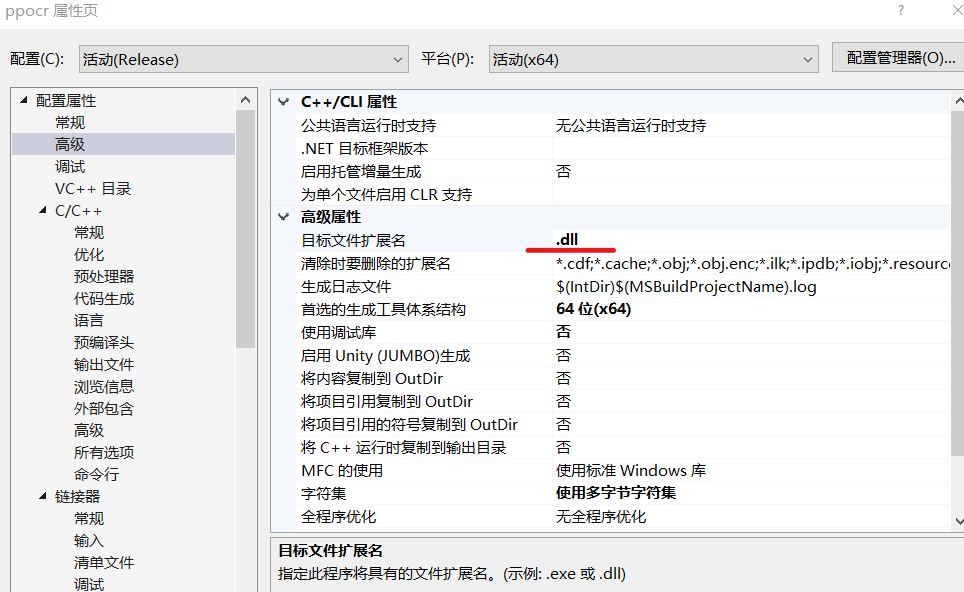Open the 配置管理器(O)... dialog
This screenshot has width=964, height=592.
click(x=897, y=57)
